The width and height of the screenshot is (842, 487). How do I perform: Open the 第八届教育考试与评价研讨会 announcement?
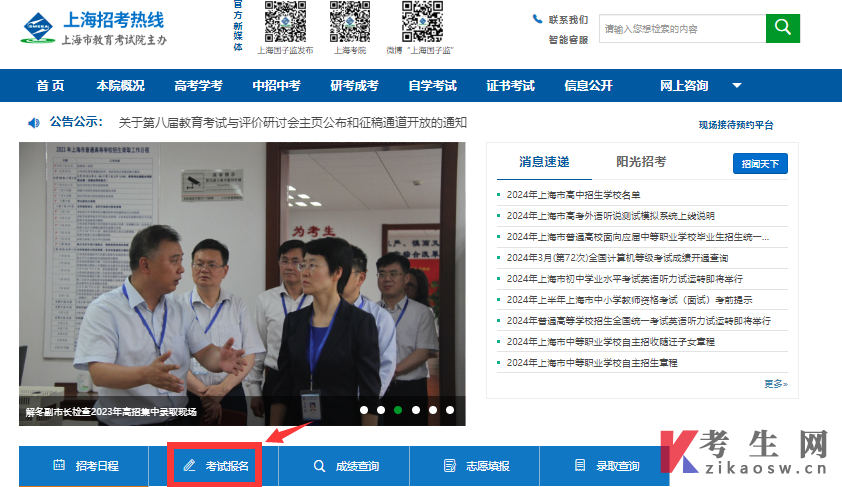click(293, 122)
